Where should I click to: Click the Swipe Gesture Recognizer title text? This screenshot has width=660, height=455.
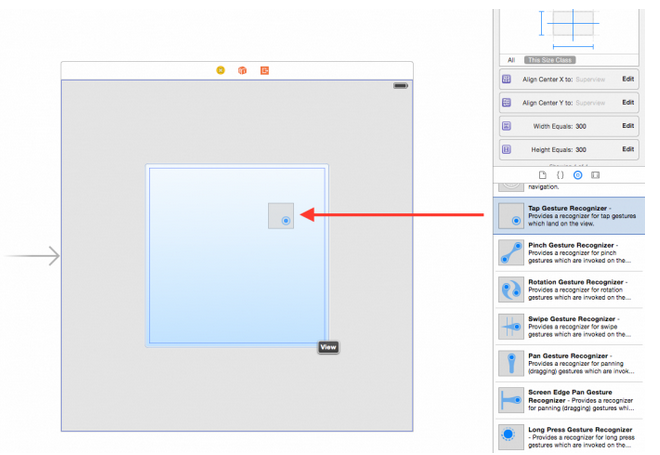[572, 319]
